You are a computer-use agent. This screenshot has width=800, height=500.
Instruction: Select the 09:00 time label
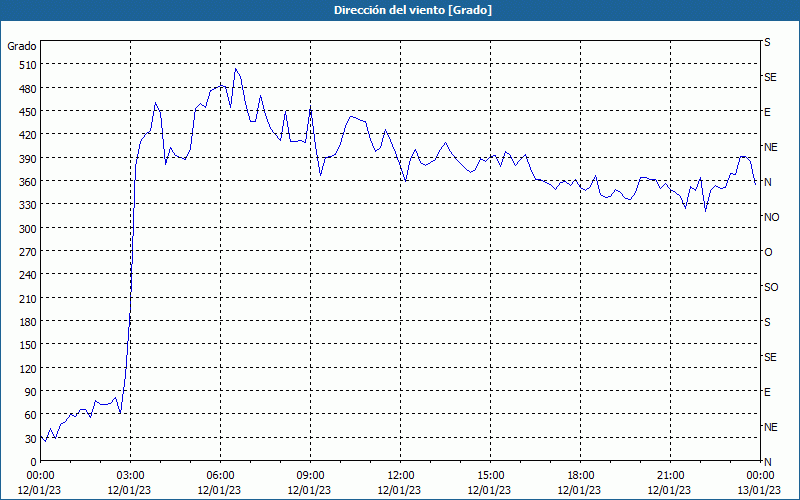[x=310, y=476]
